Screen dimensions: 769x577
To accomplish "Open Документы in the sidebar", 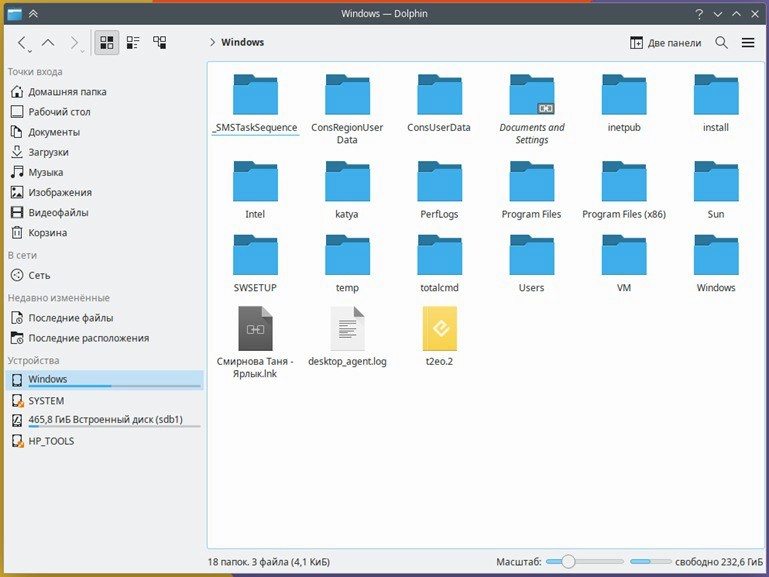I will coord(104,132).
